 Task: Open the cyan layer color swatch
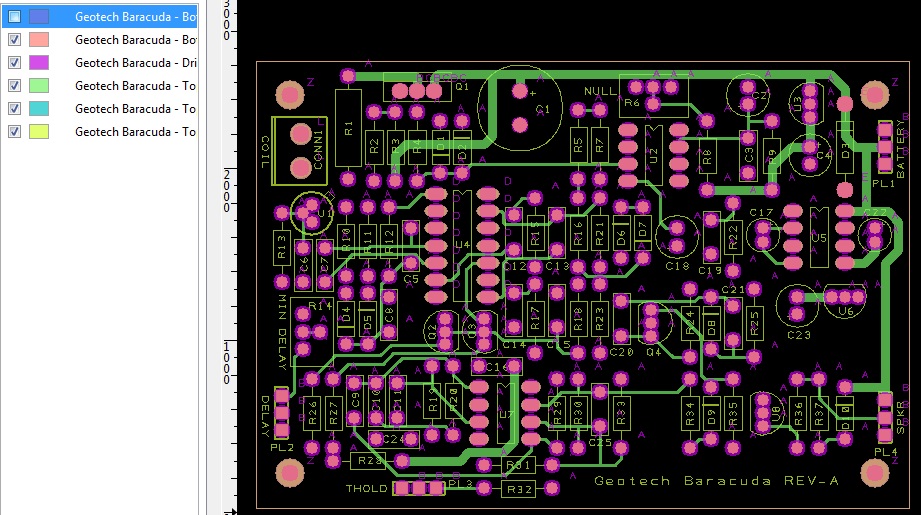coord(39,109)
